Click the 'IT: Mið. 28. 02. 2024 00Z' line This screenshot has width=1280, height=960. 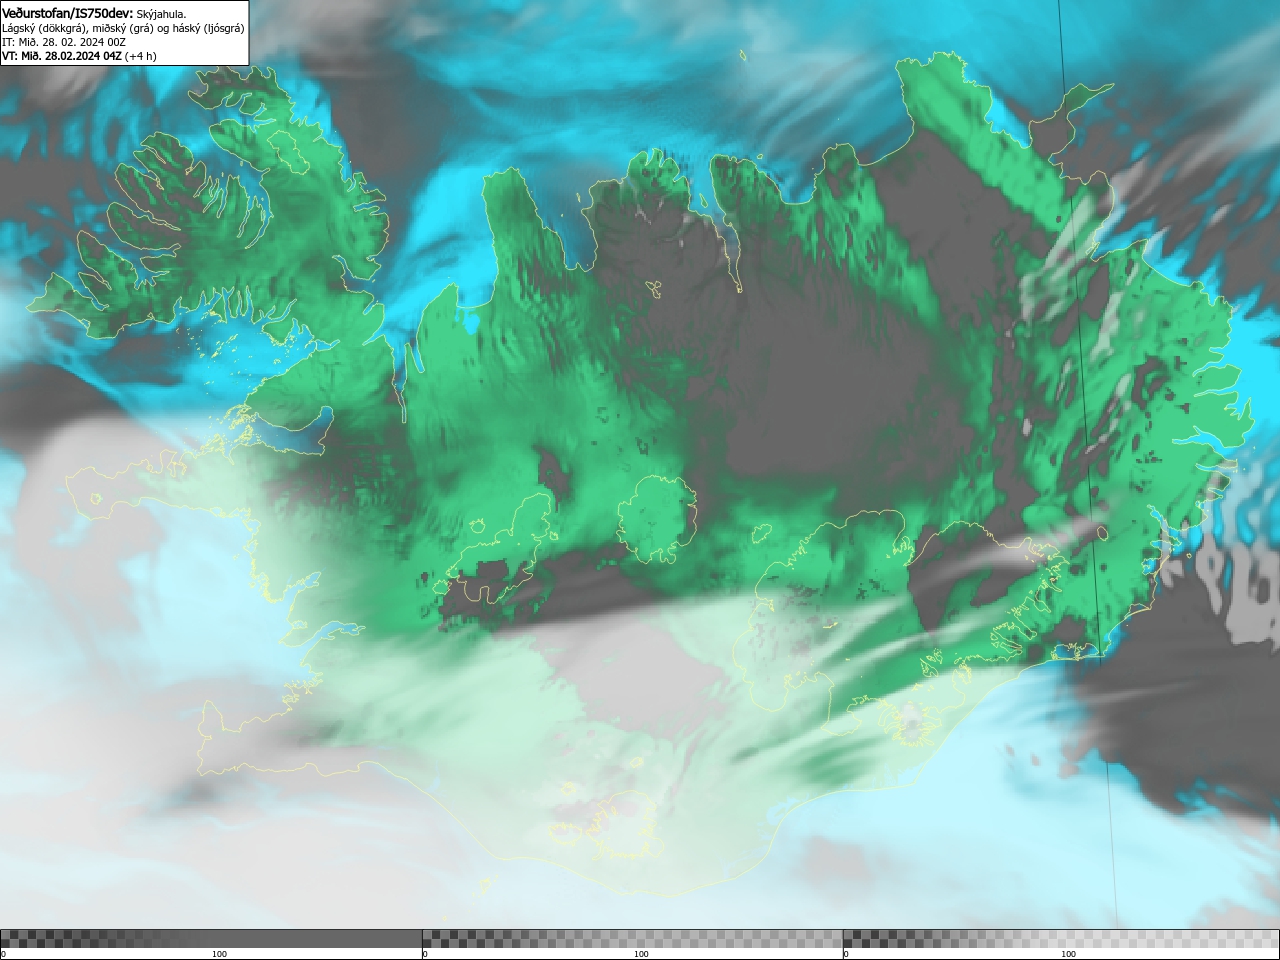pos(64,42)
